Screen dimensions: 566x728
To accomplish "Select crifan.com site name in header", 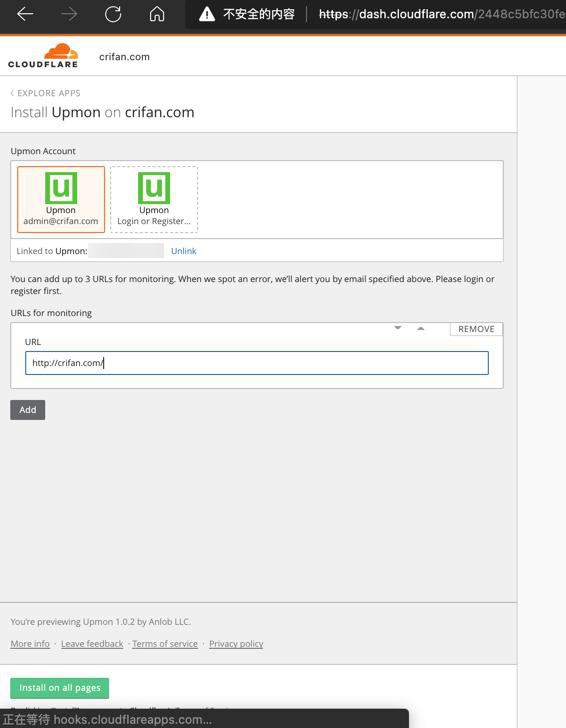I will click(124, 57).
